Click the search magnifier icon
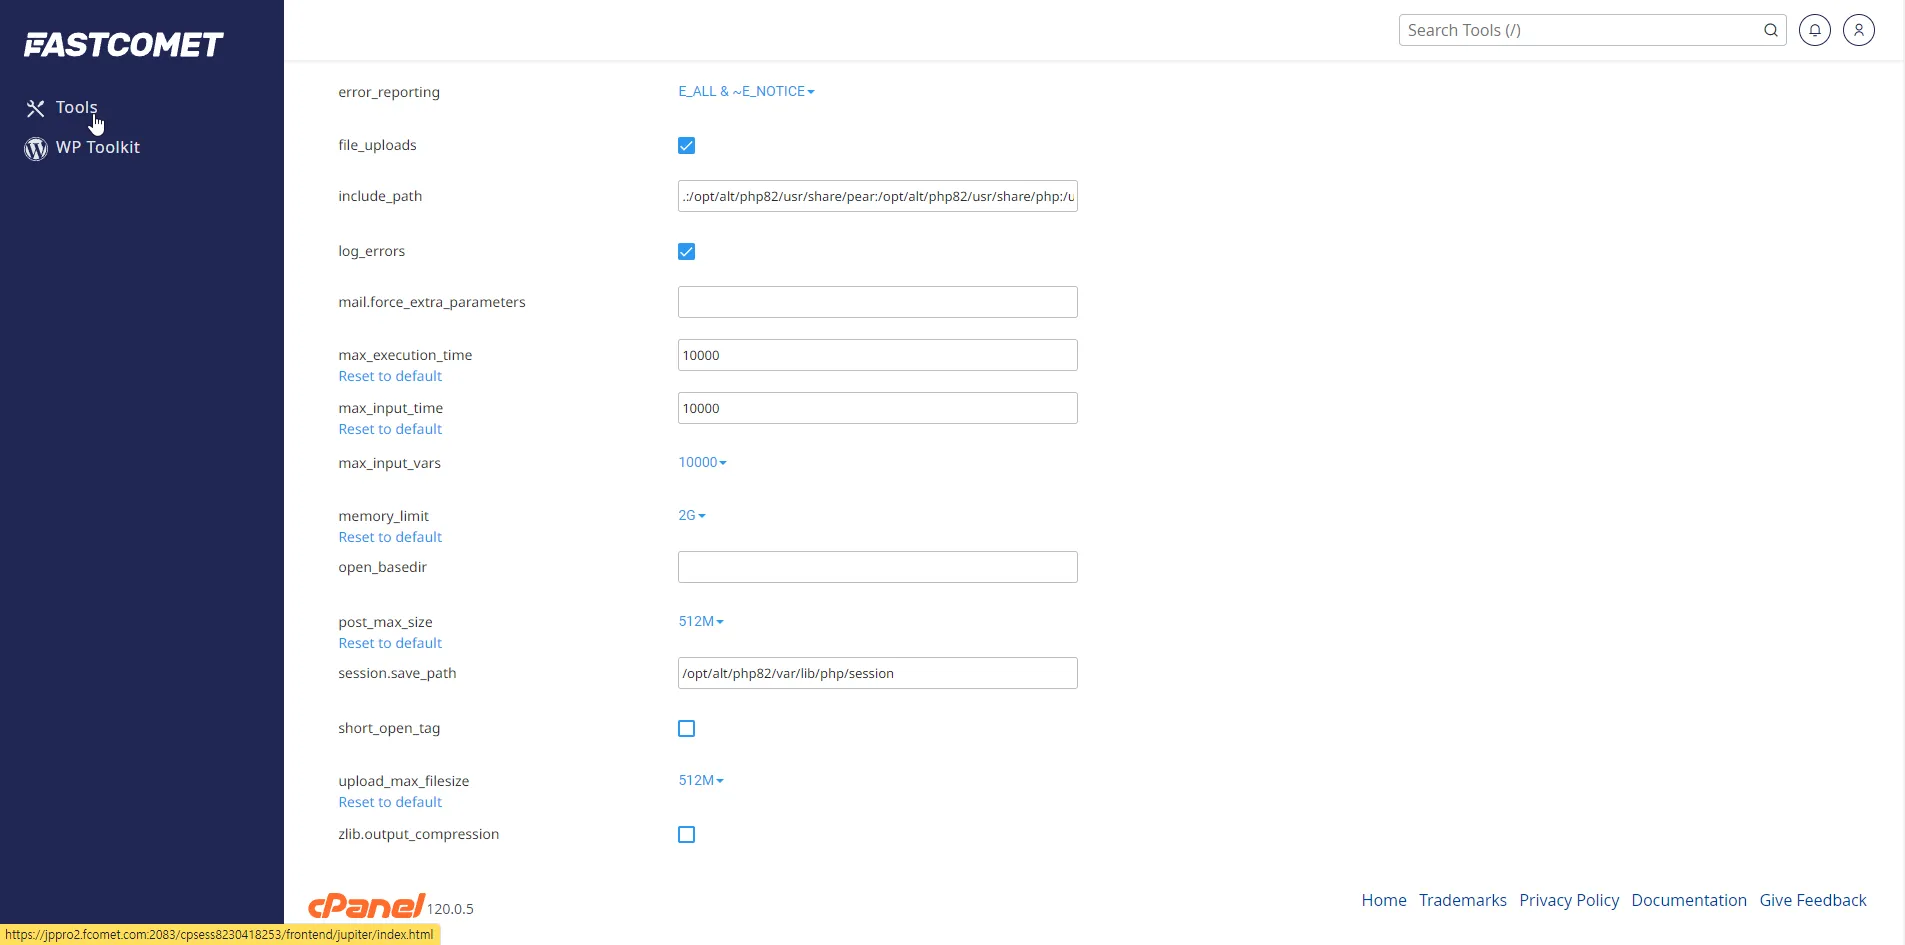1905x945 pixels. click(x=1770, y=30)
